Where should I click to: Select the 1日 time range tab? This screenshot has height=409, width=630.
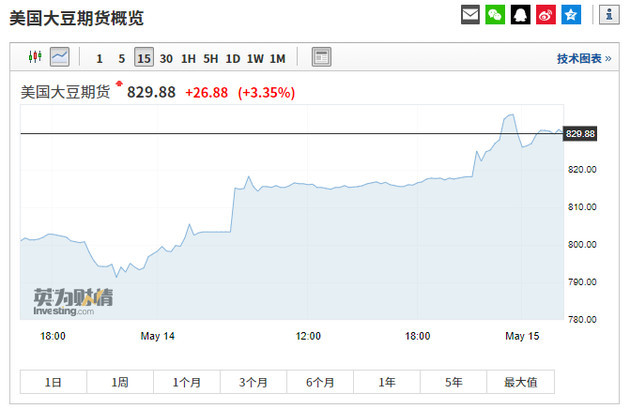[x=53, y=382]
